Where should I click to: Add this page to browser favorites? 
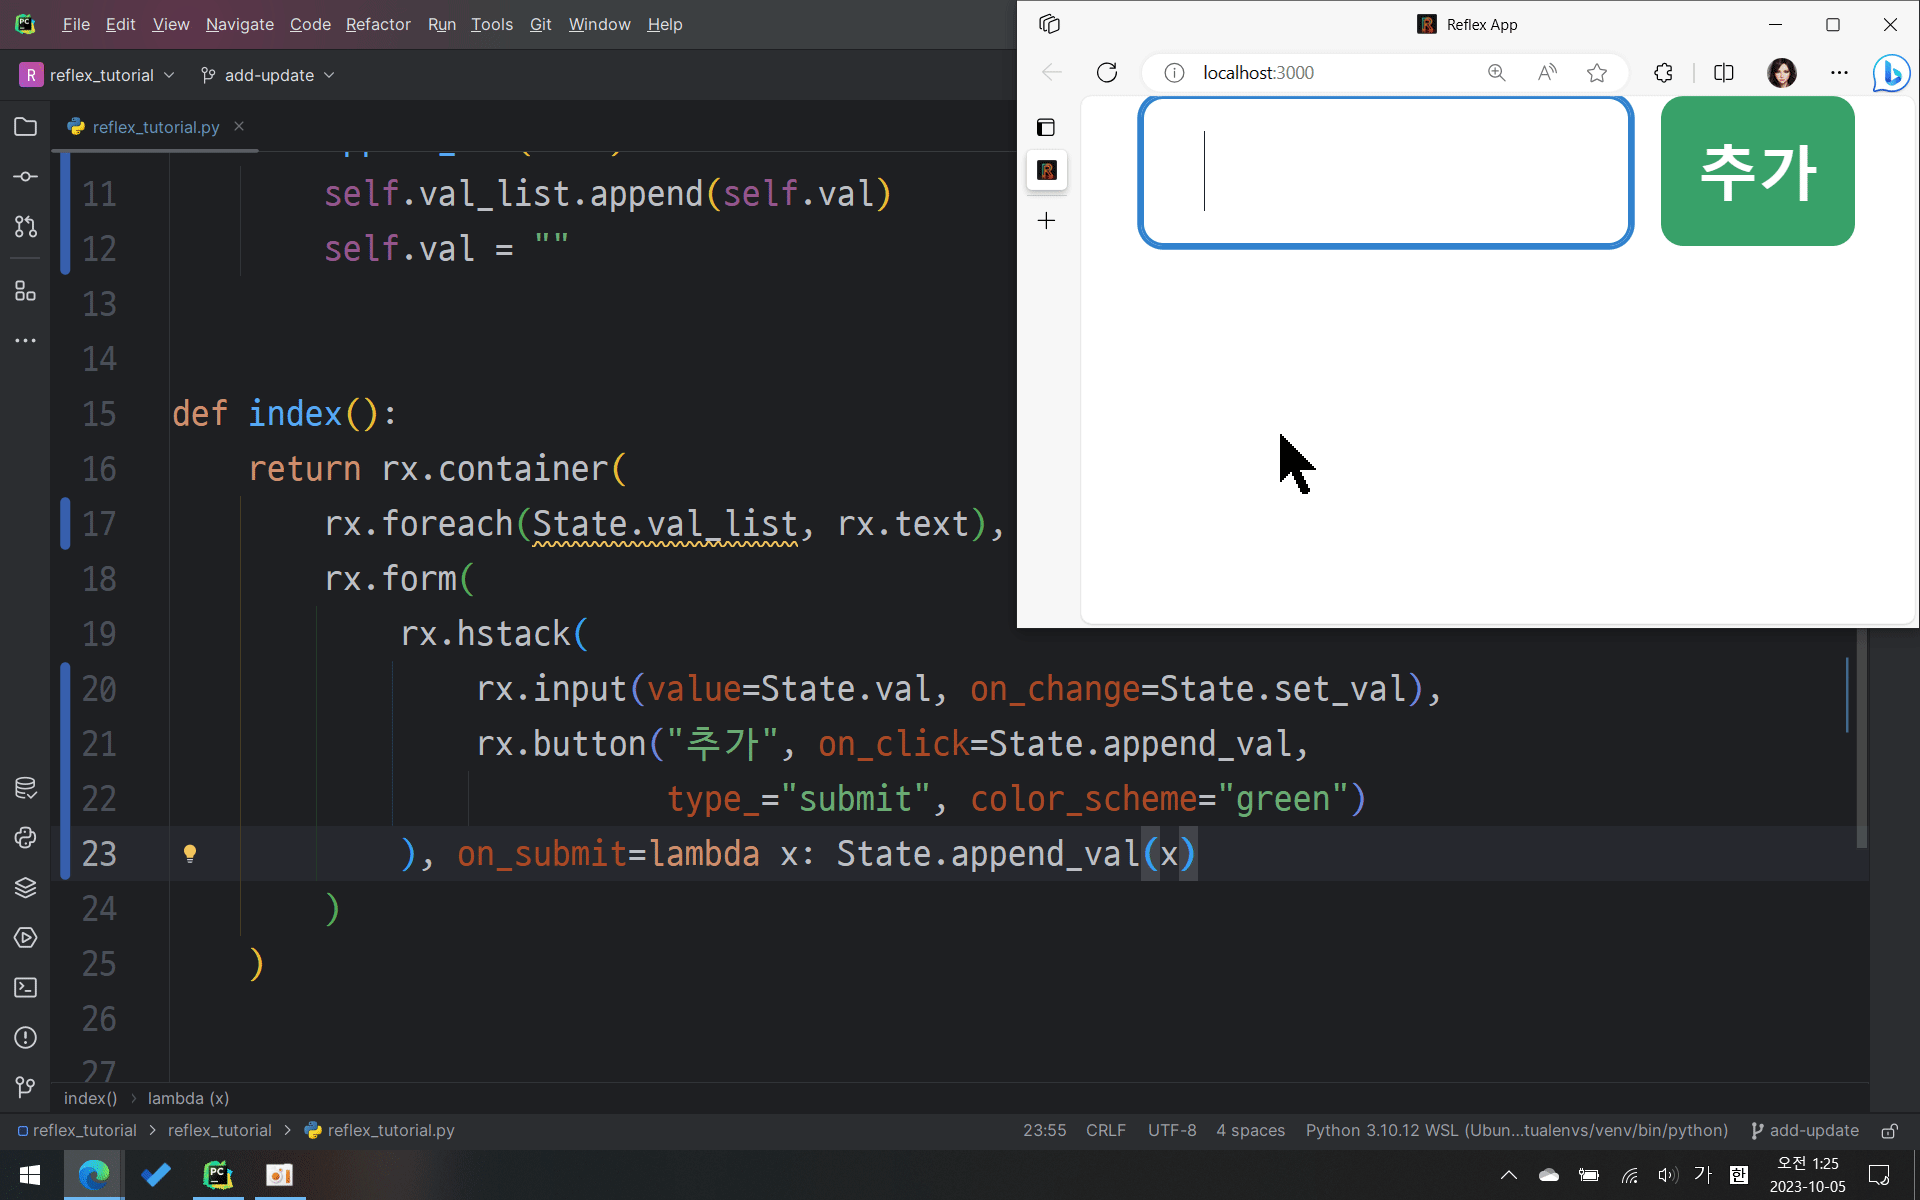click(1597, 73)
